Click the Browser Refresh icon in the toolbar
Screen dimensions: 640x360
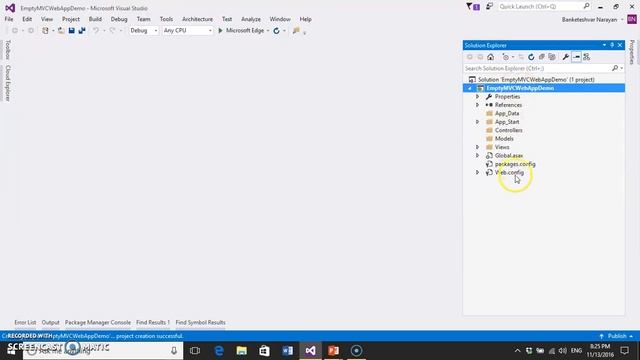276,31
